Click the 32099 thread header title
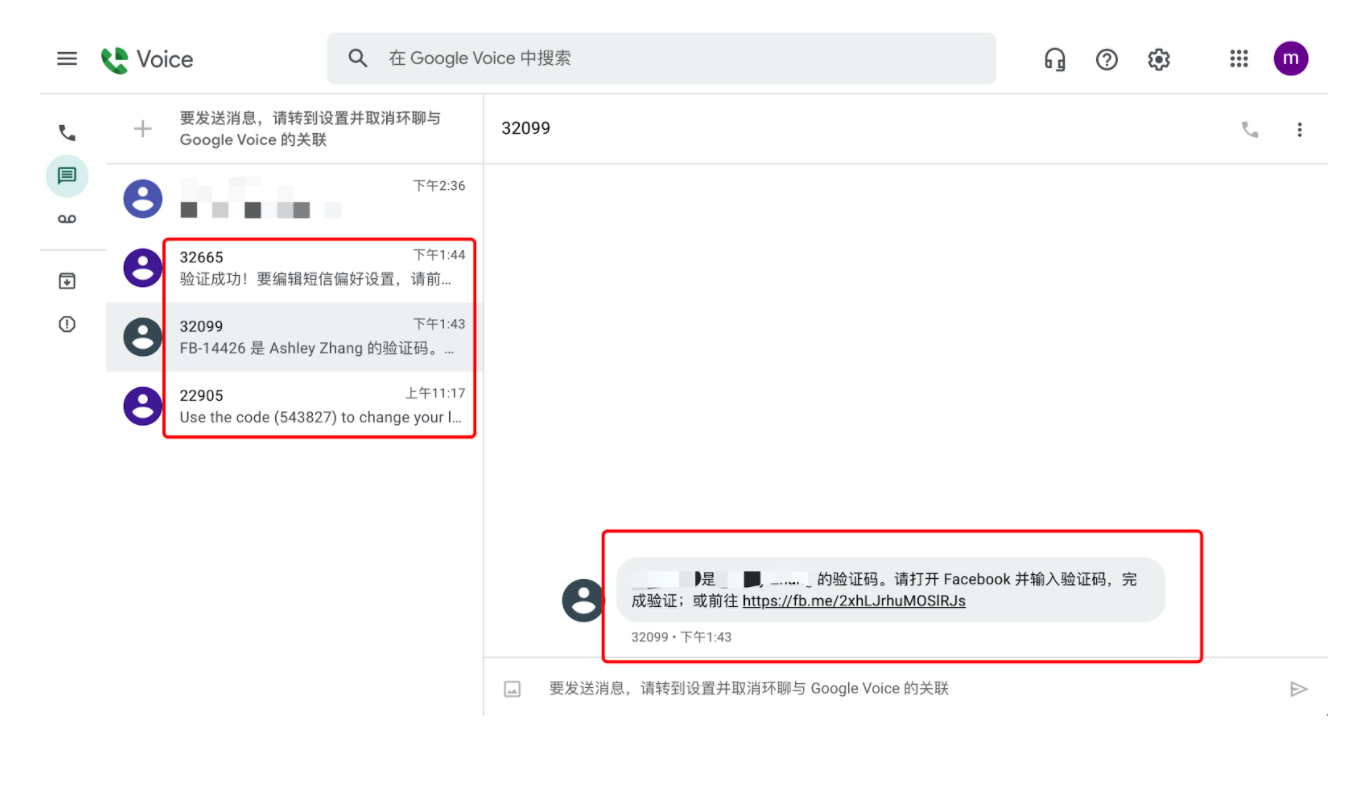 526,128
